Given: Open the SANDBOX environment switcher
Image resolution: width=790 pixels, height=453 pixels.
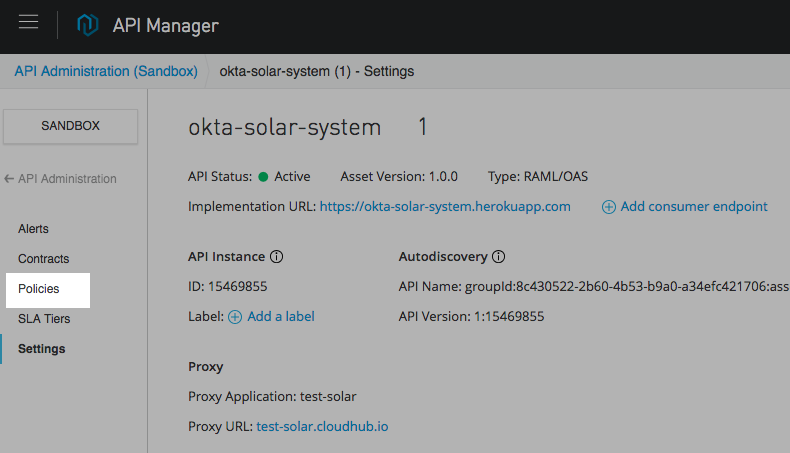Looking at the screenshot, I should coord(70,126).
